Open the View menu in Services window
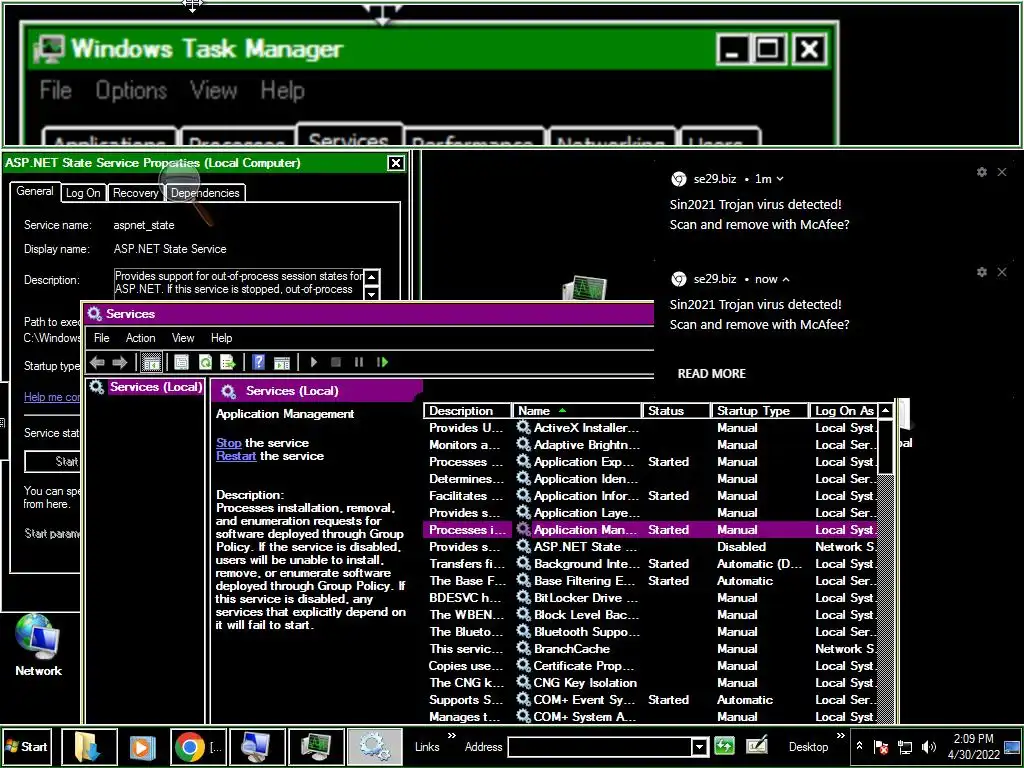The image size is (1024, 768). [183, 338]
